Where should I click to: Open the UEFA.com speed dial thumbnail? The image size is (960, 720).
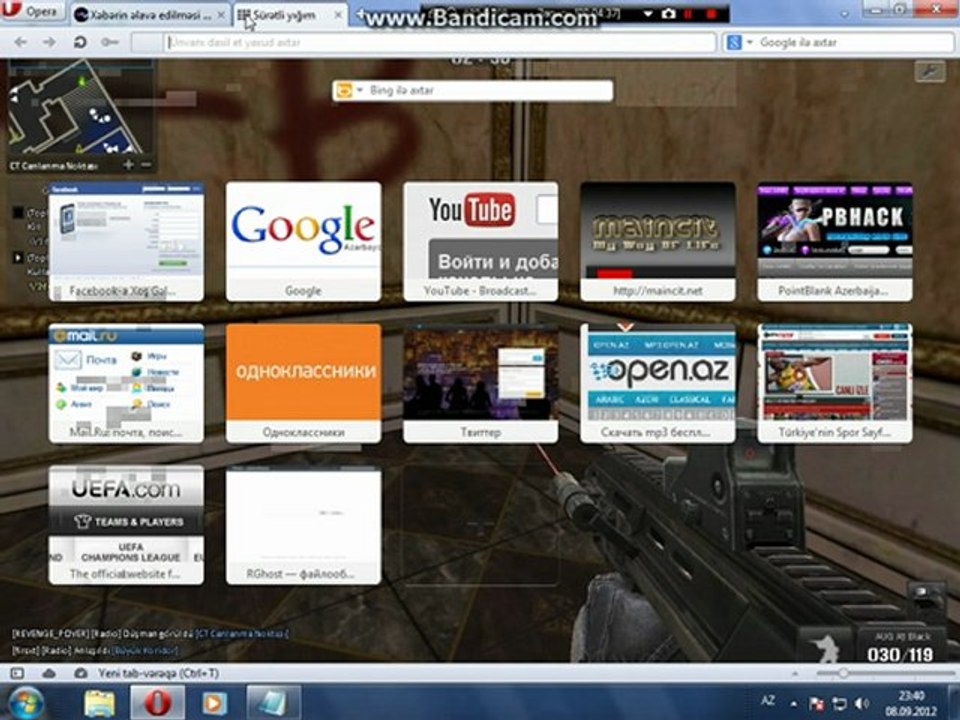tap(126, 525)
